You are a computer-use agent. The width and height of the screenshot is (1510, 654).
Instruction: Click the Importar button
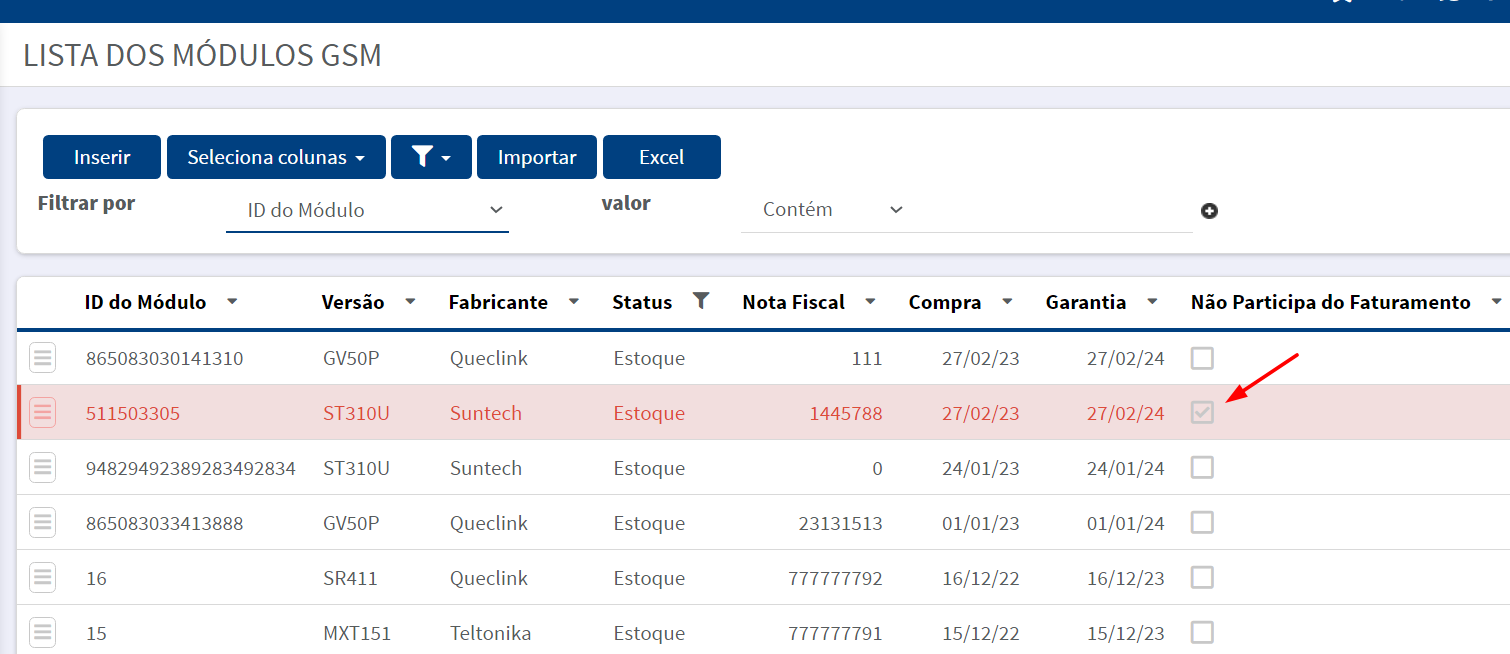point(537,157)
